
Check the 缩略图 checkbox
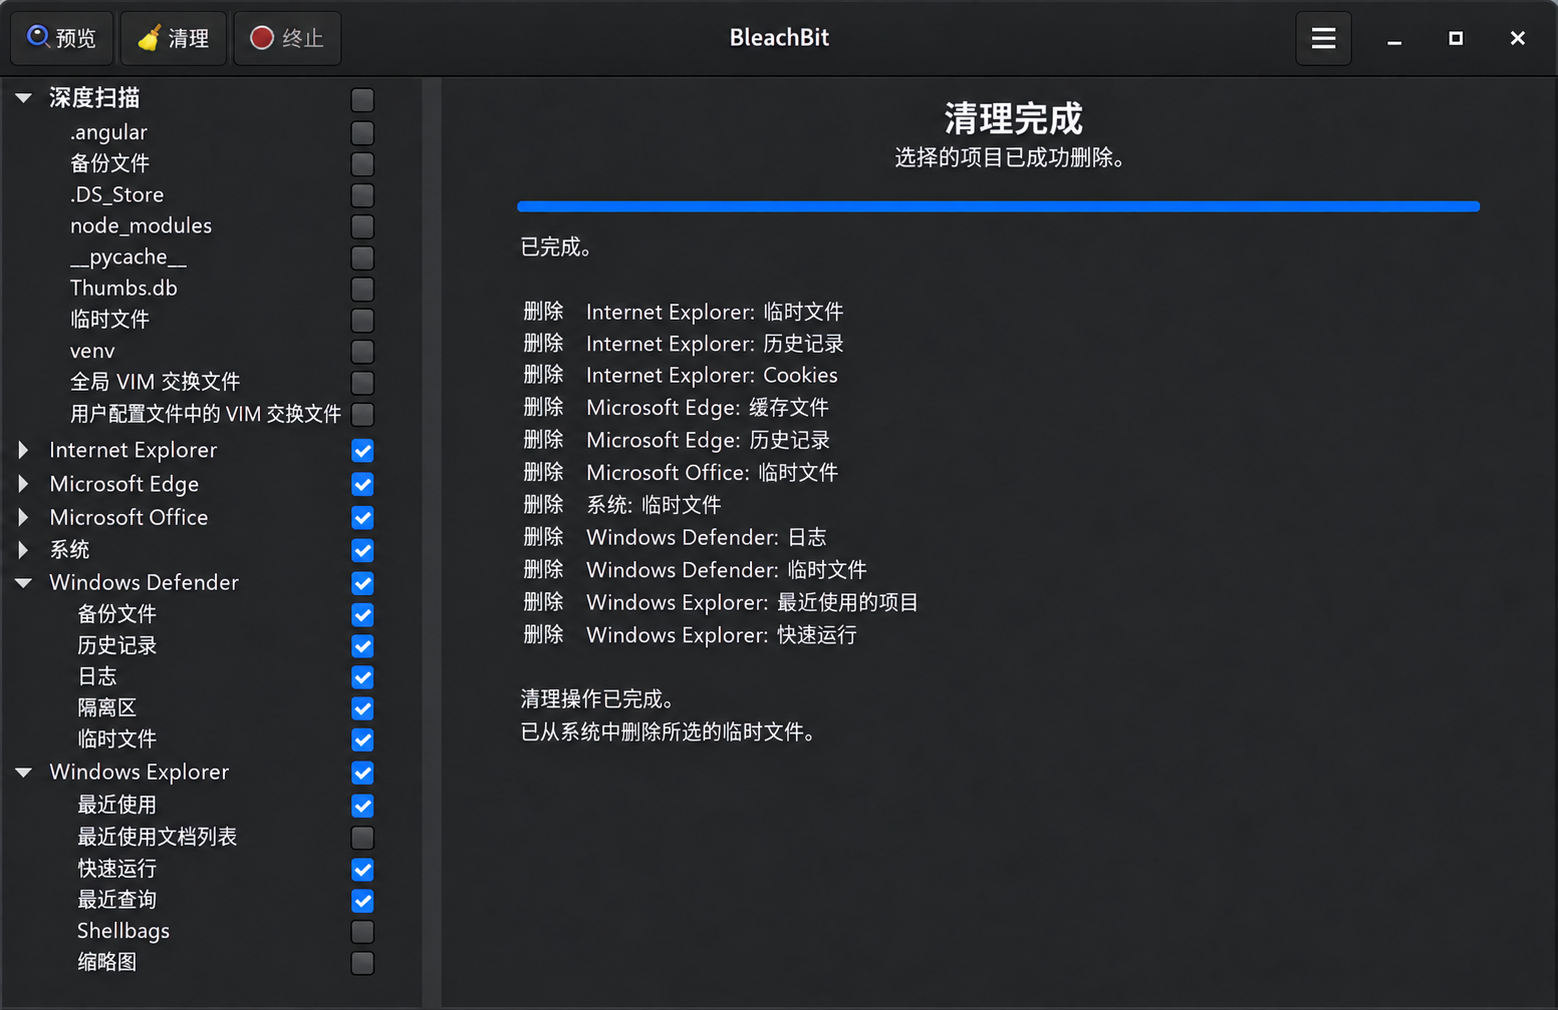(x=363, y=963)
